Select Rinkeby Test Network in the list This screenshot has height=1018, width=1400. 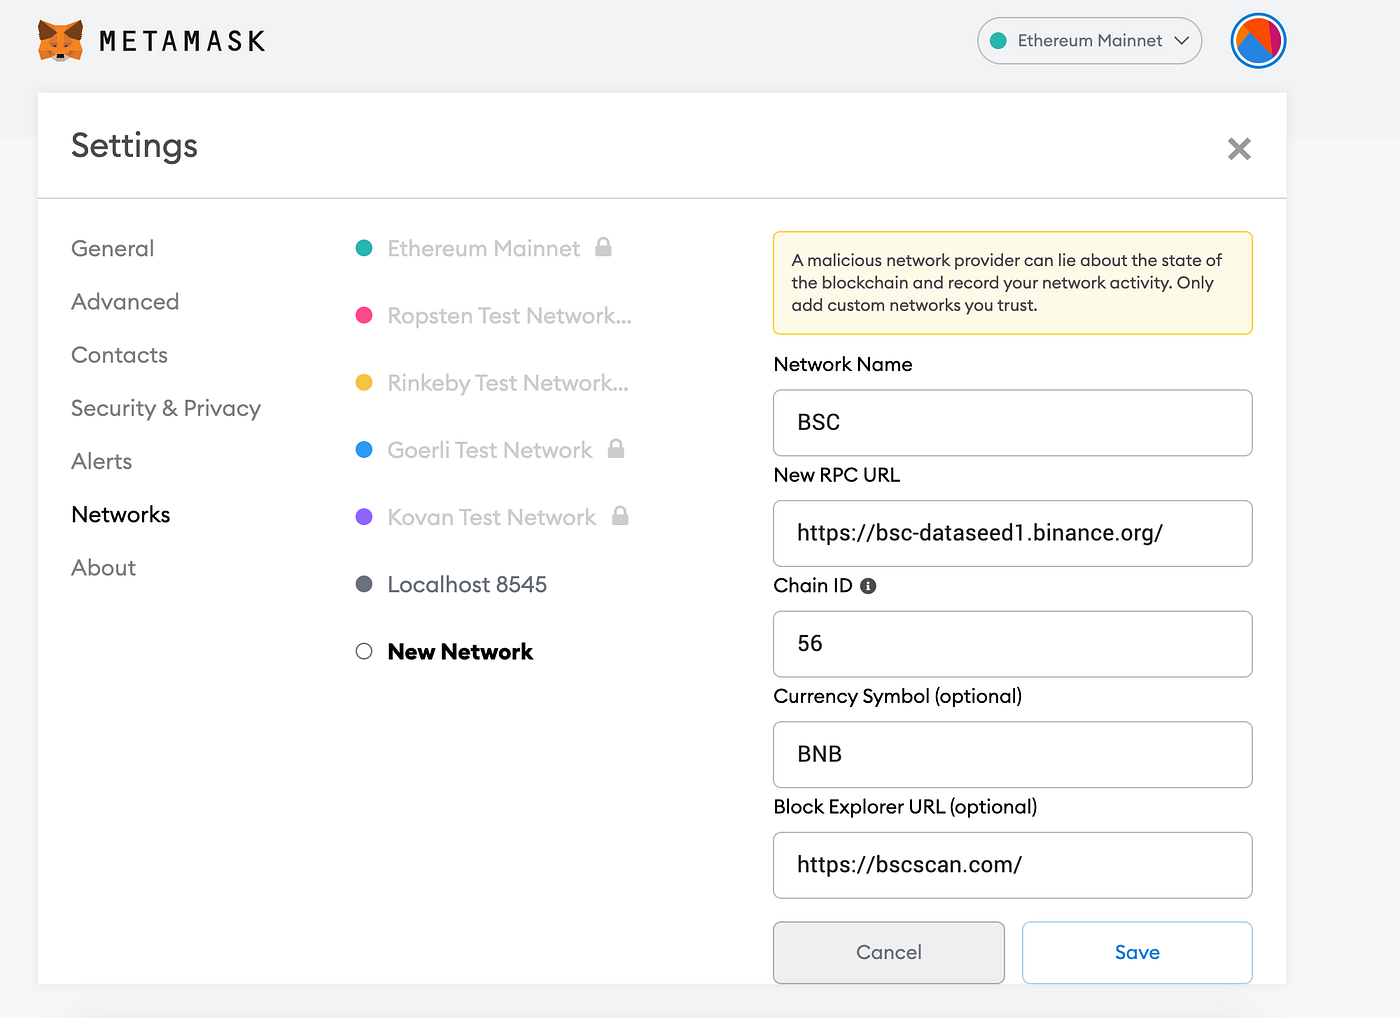508,383
